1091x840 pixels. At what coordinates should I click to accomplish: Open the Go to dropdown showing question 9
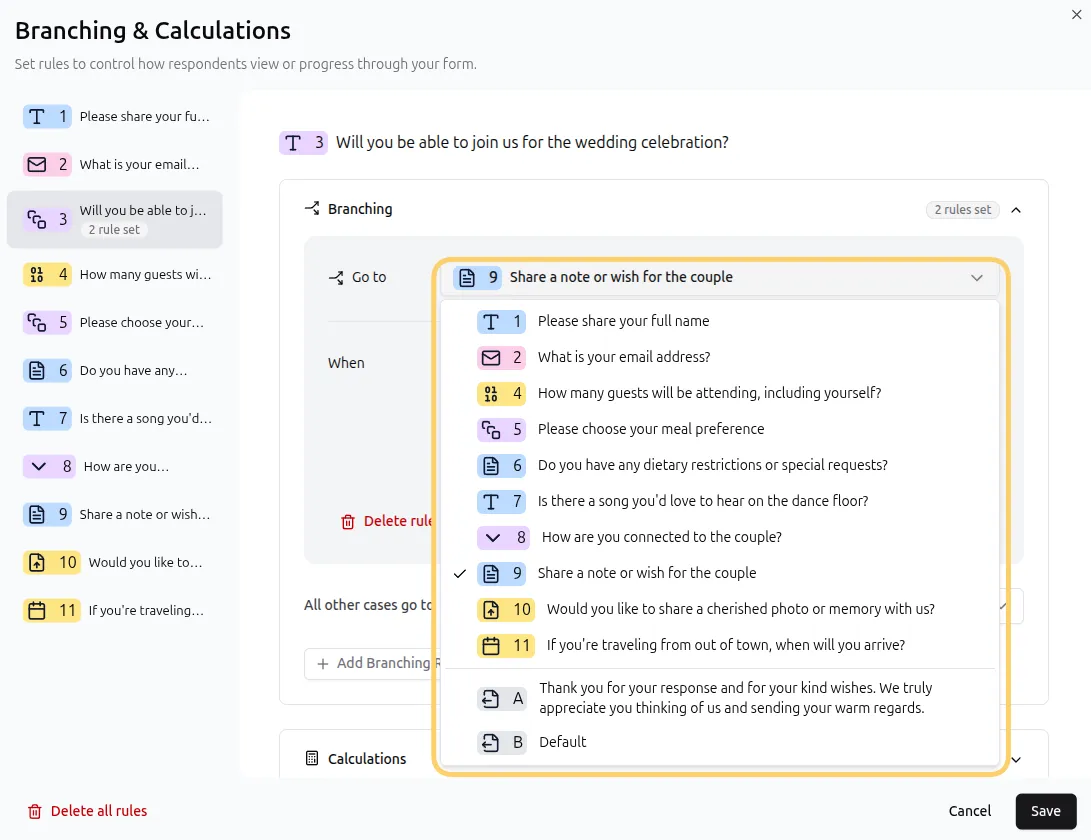tap(719, 278)
